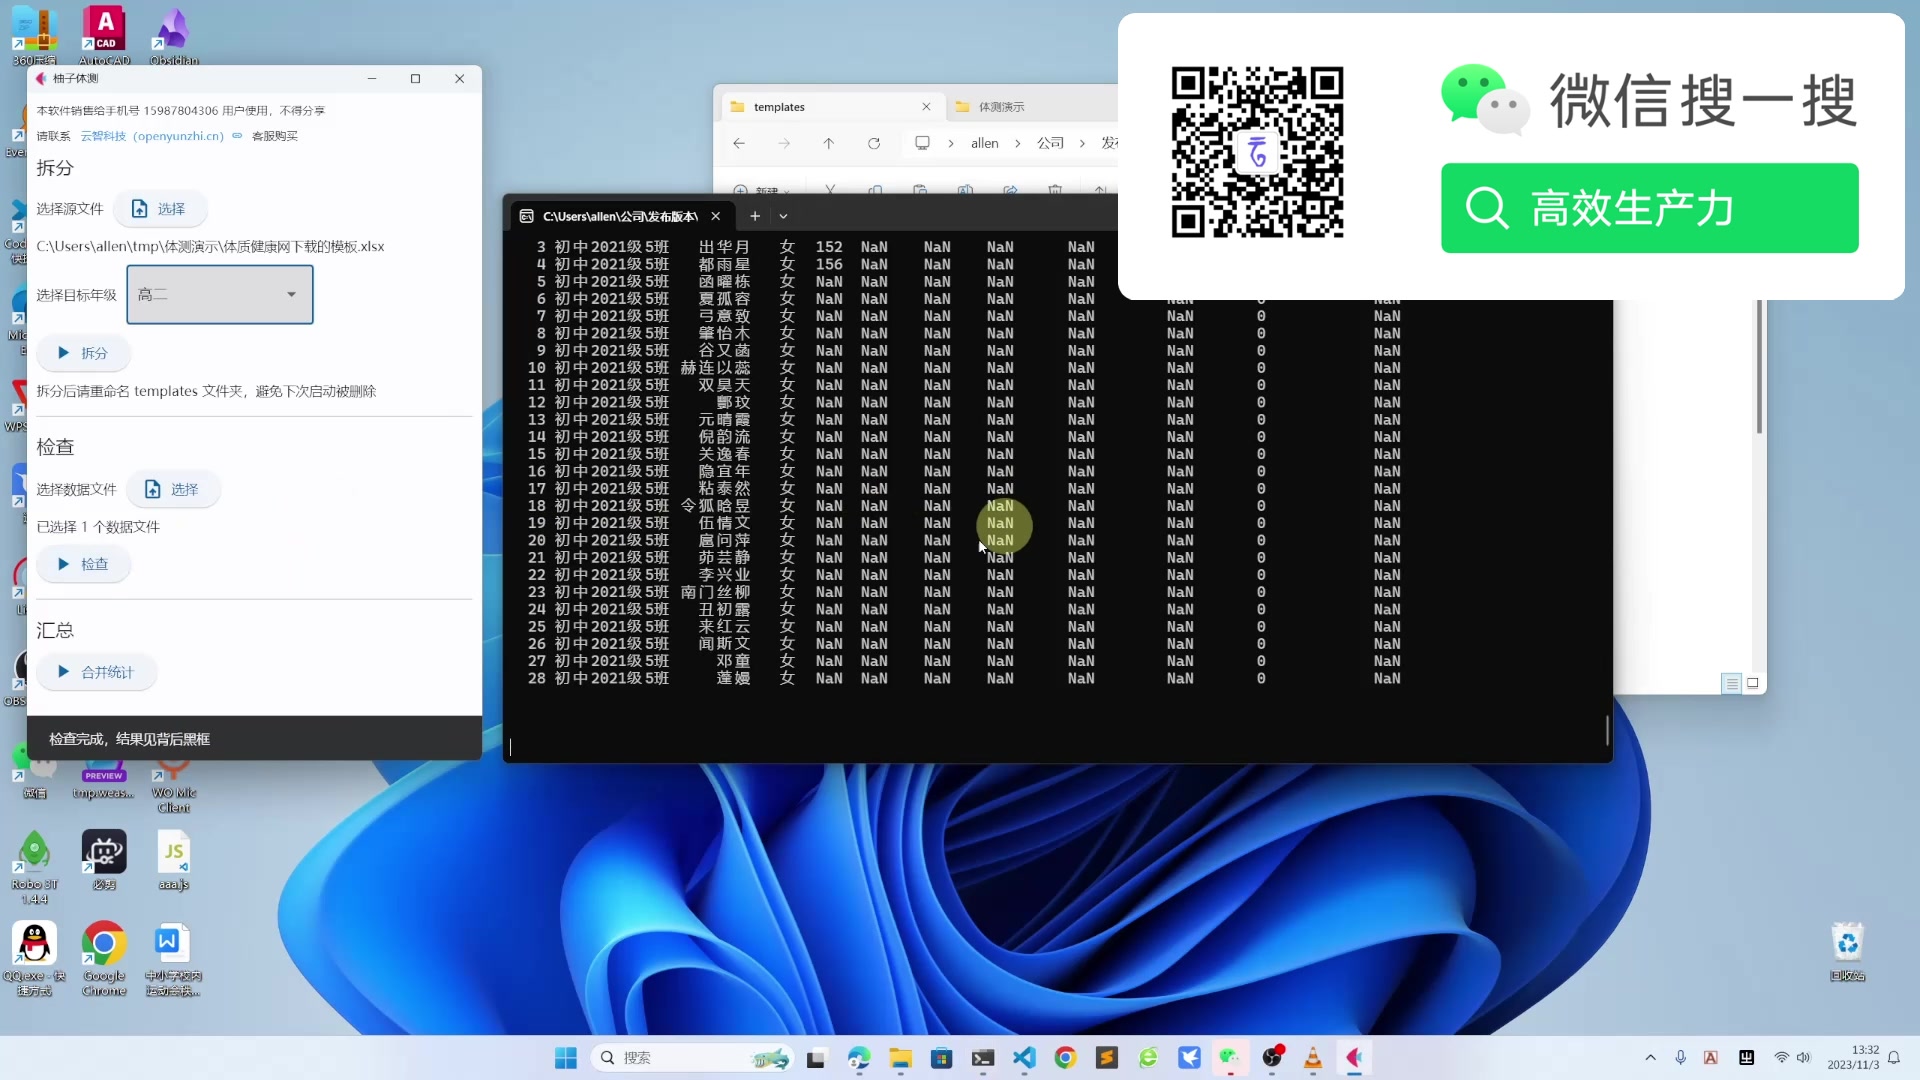This screenshot has width=1920, height=1080.
Task: Open the volume control in system tray
Action: pos(1804,1058)
